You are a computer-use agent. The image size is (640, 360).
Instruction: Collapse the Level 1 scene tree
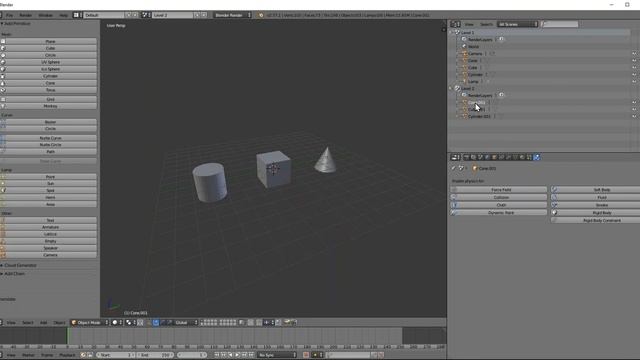(451, 32)
